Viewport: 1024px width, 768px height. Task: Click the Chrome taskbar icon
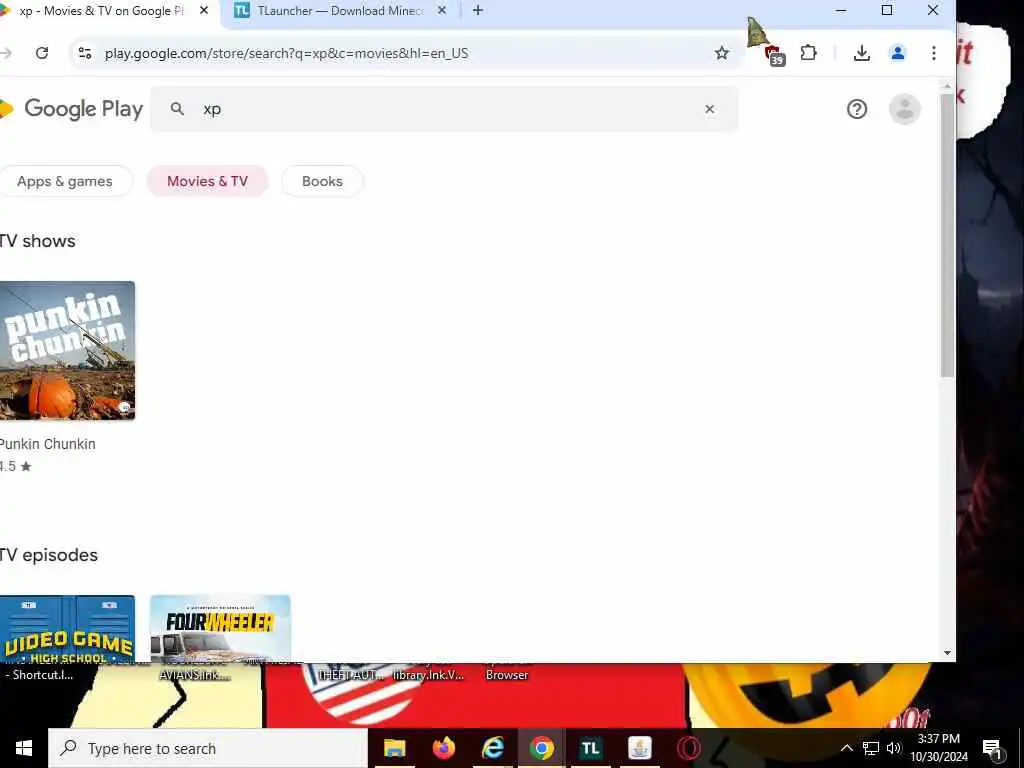(541, 748)
